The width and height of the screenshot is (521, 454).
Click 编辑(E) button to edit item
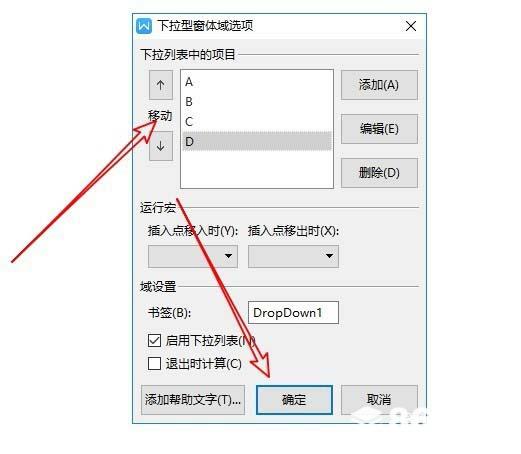coord(379,129)
